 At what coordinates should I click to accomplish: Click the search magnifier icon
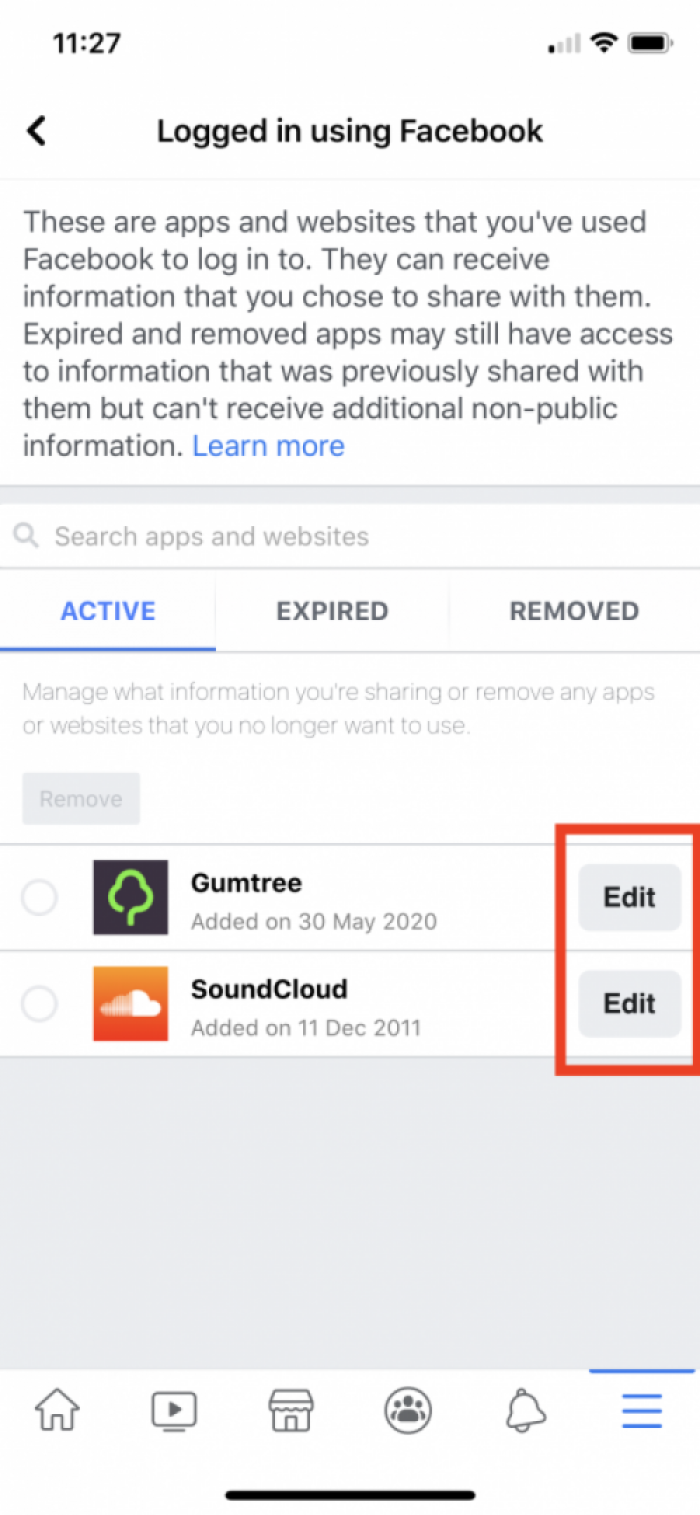[x=26, y=536]
